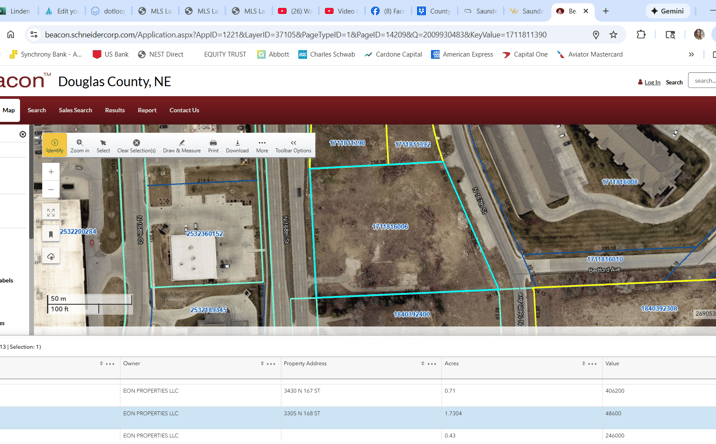Screen dimensions: 716x444
Task: Collapse Toolbar Options chevrons
Action: pyautogui.click(x=293, y=146)
